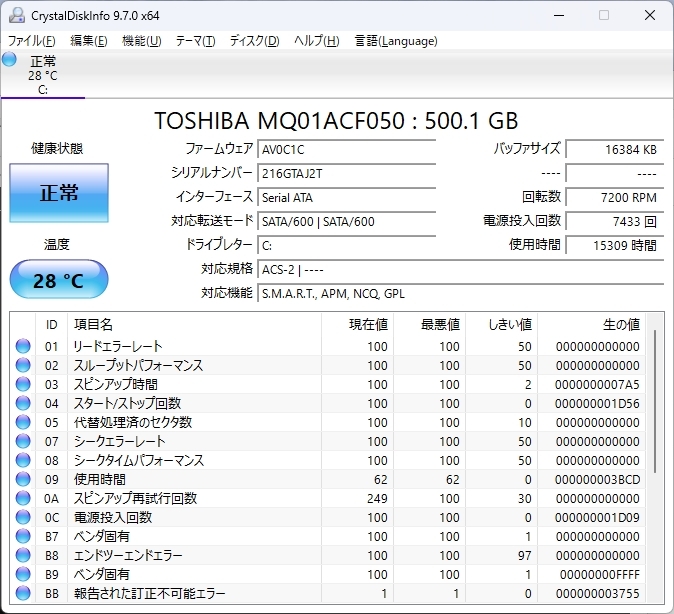674x614 pixels.
Task: Open the ディスク(D) menu
Action: point(254,41)
